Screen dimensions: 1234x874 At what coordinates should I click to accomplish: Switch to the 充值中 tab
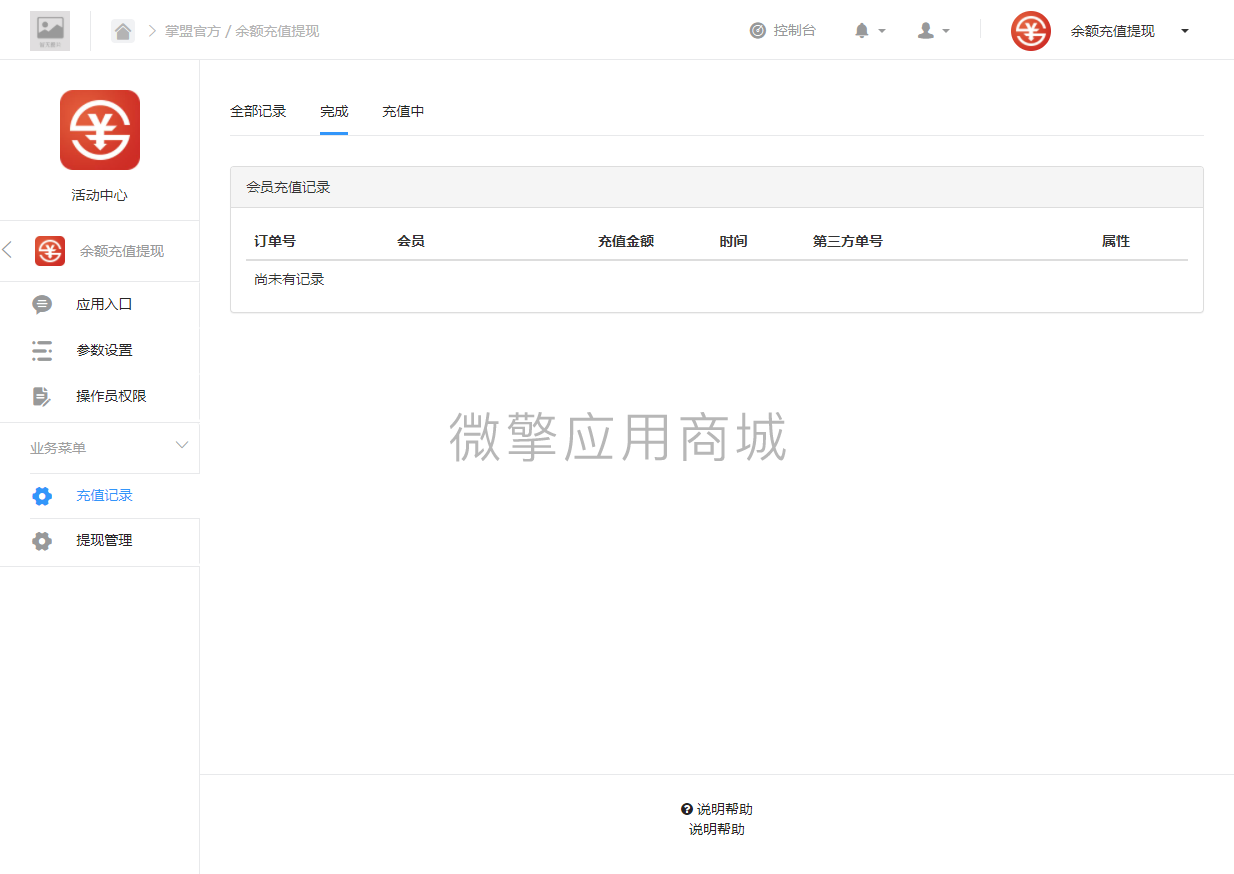[x=403, y=111]
